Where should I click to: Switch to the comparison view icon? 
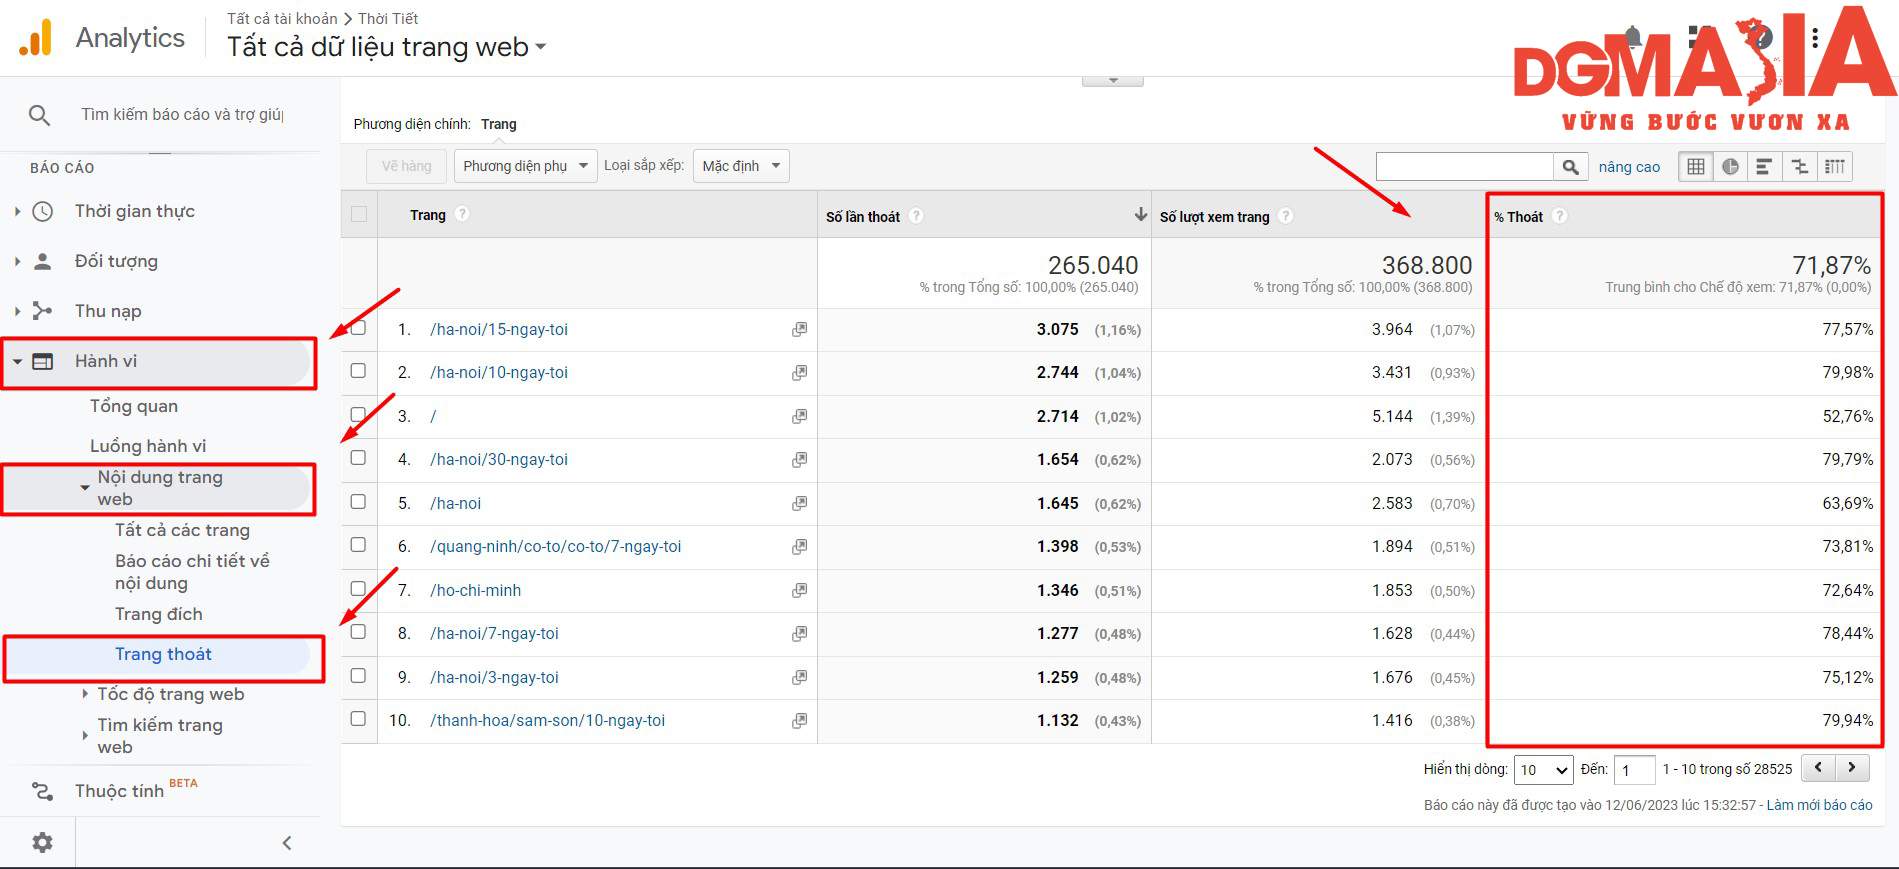1799,167
